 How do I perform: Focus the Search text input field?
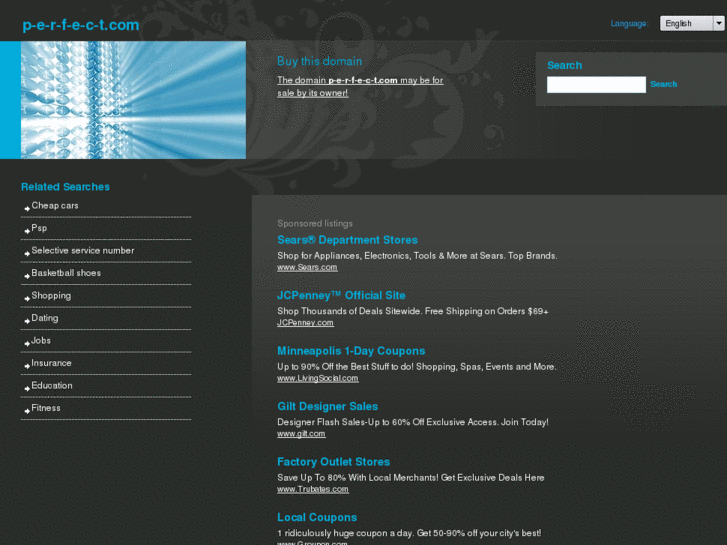point(596,84)
